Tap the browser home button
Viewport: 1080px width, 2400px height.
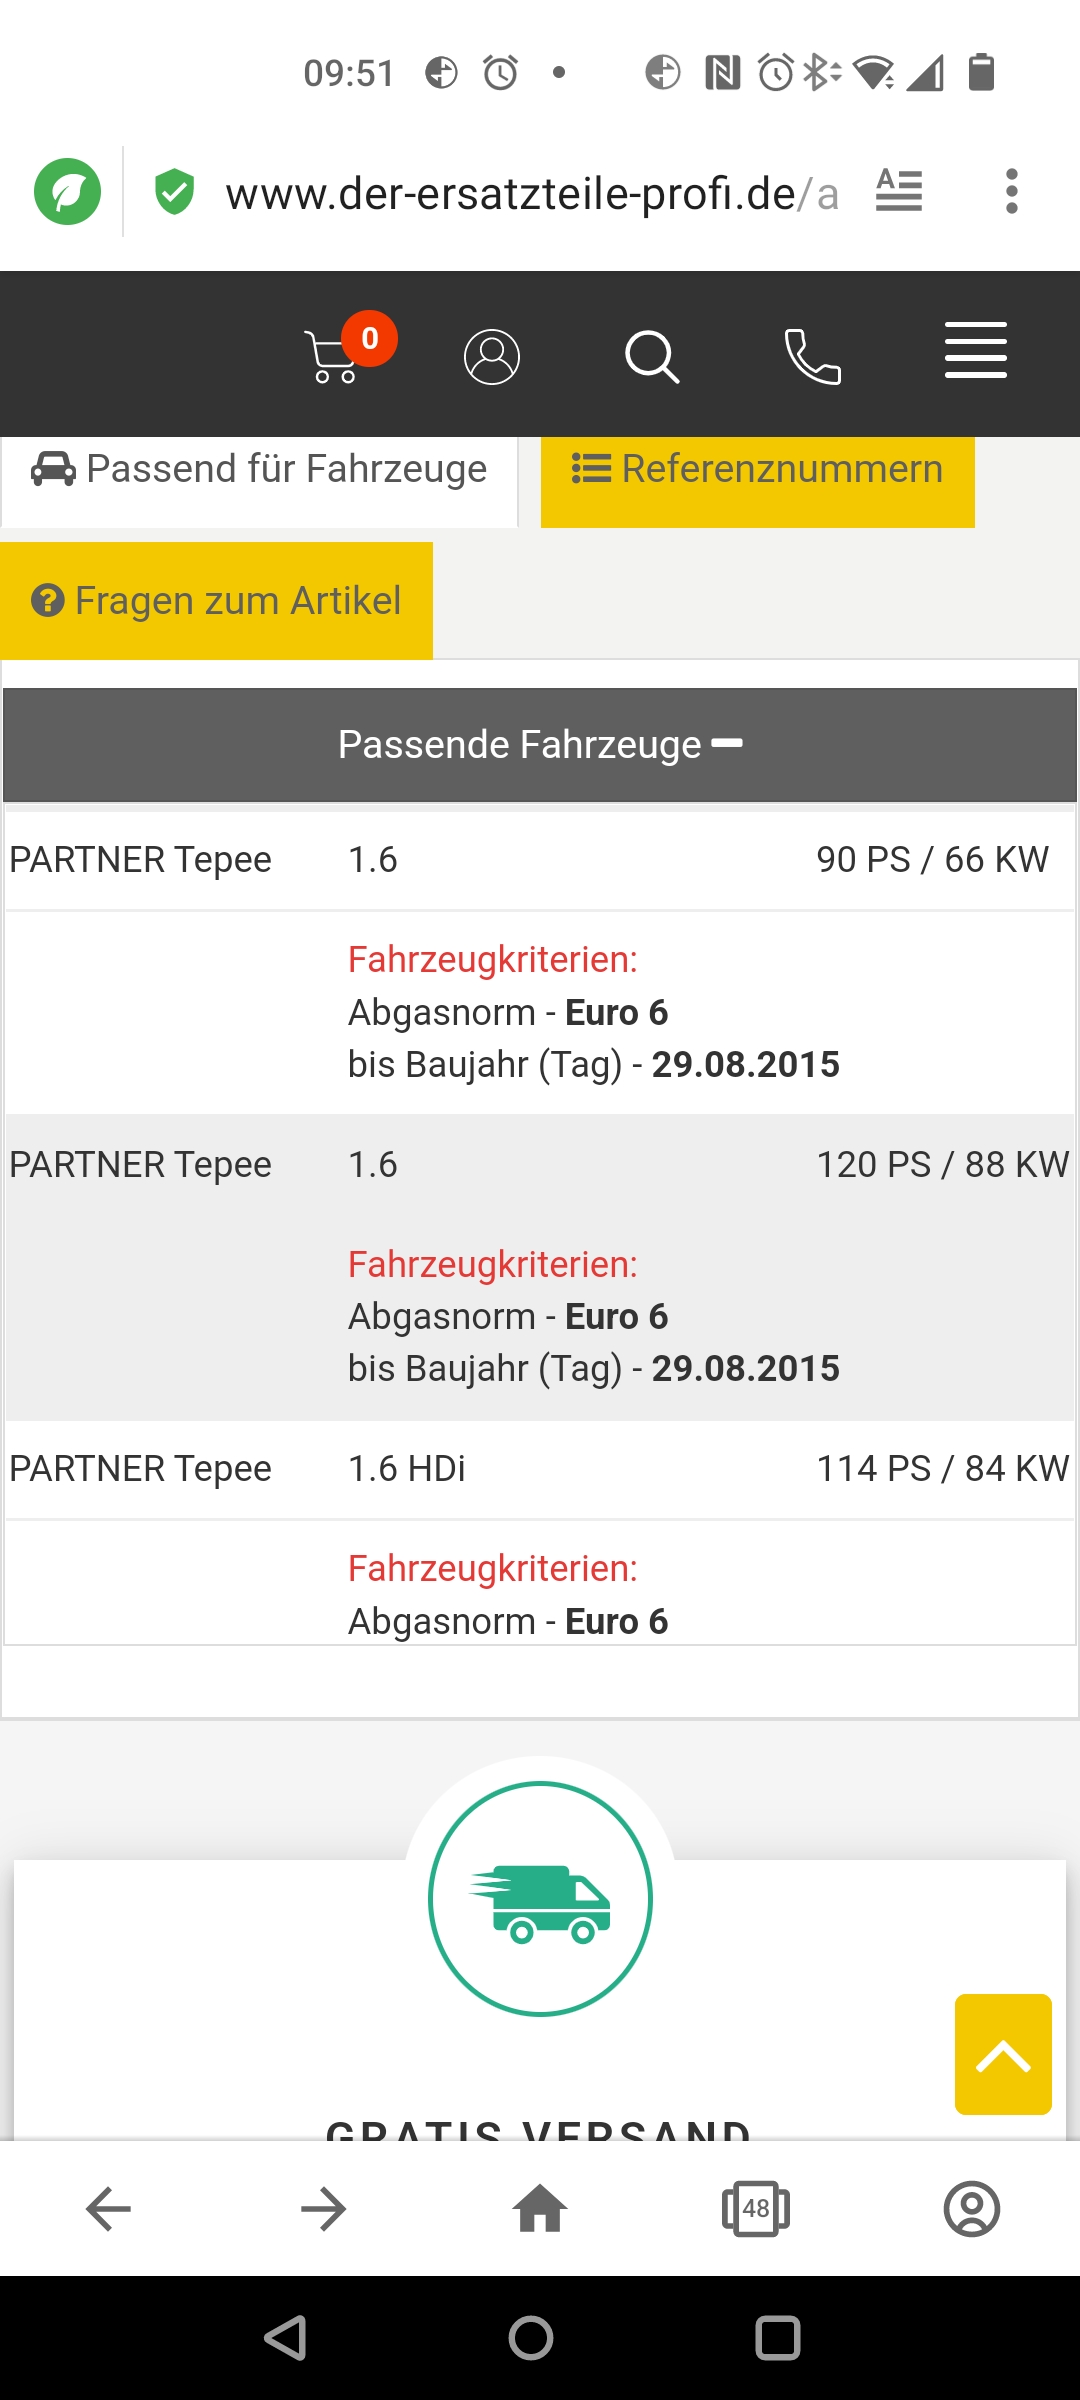tap(540, 2209)
